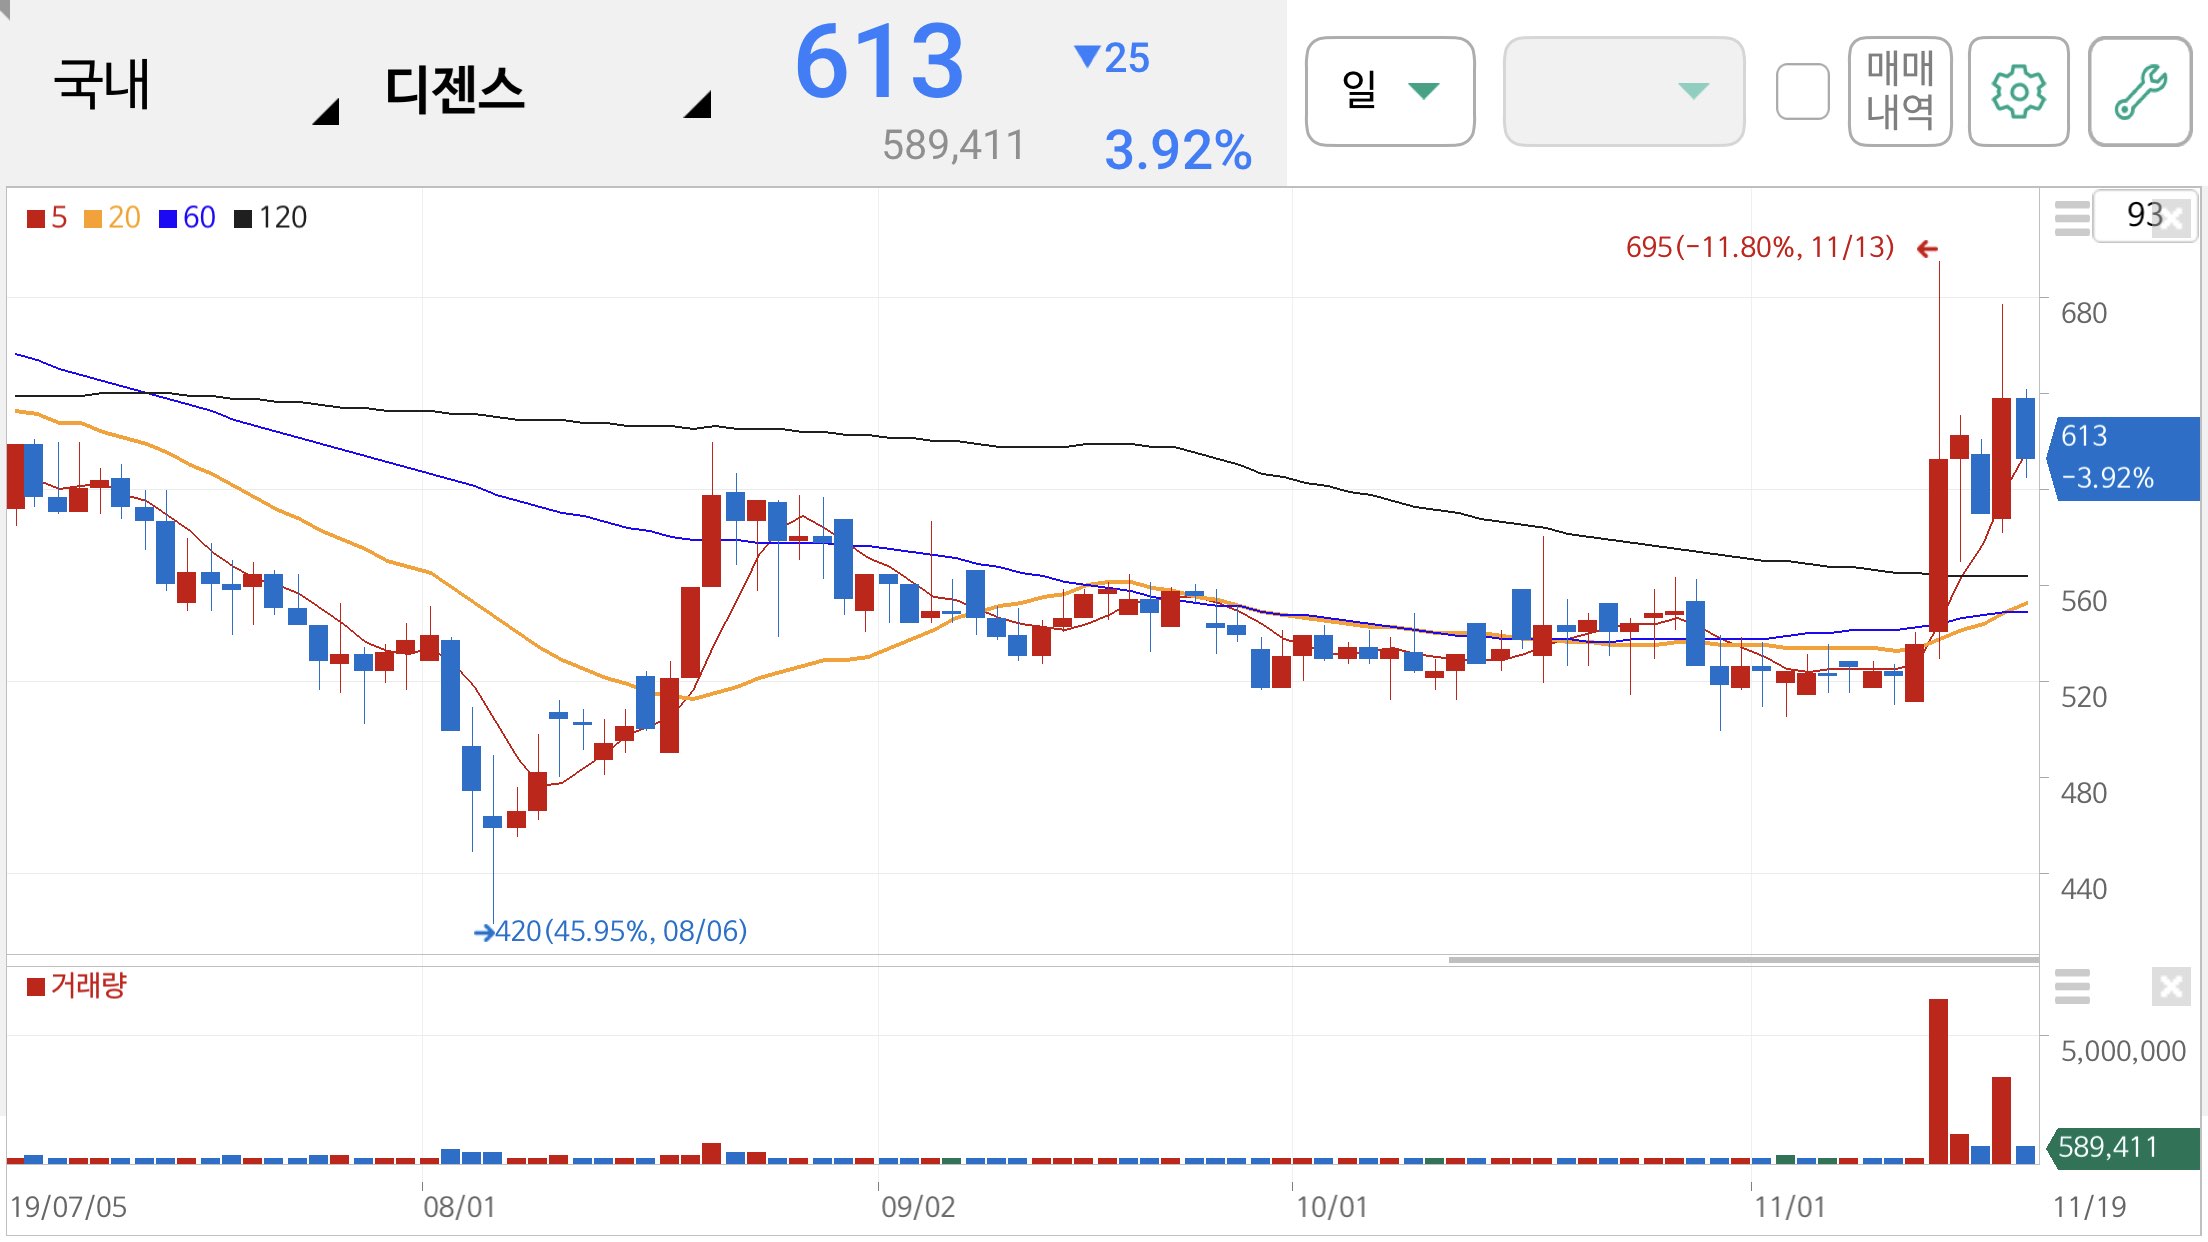Screen dimensions: 2208x1242
Task: Open the chart settings gear
Action: [x=2018, y=92]
